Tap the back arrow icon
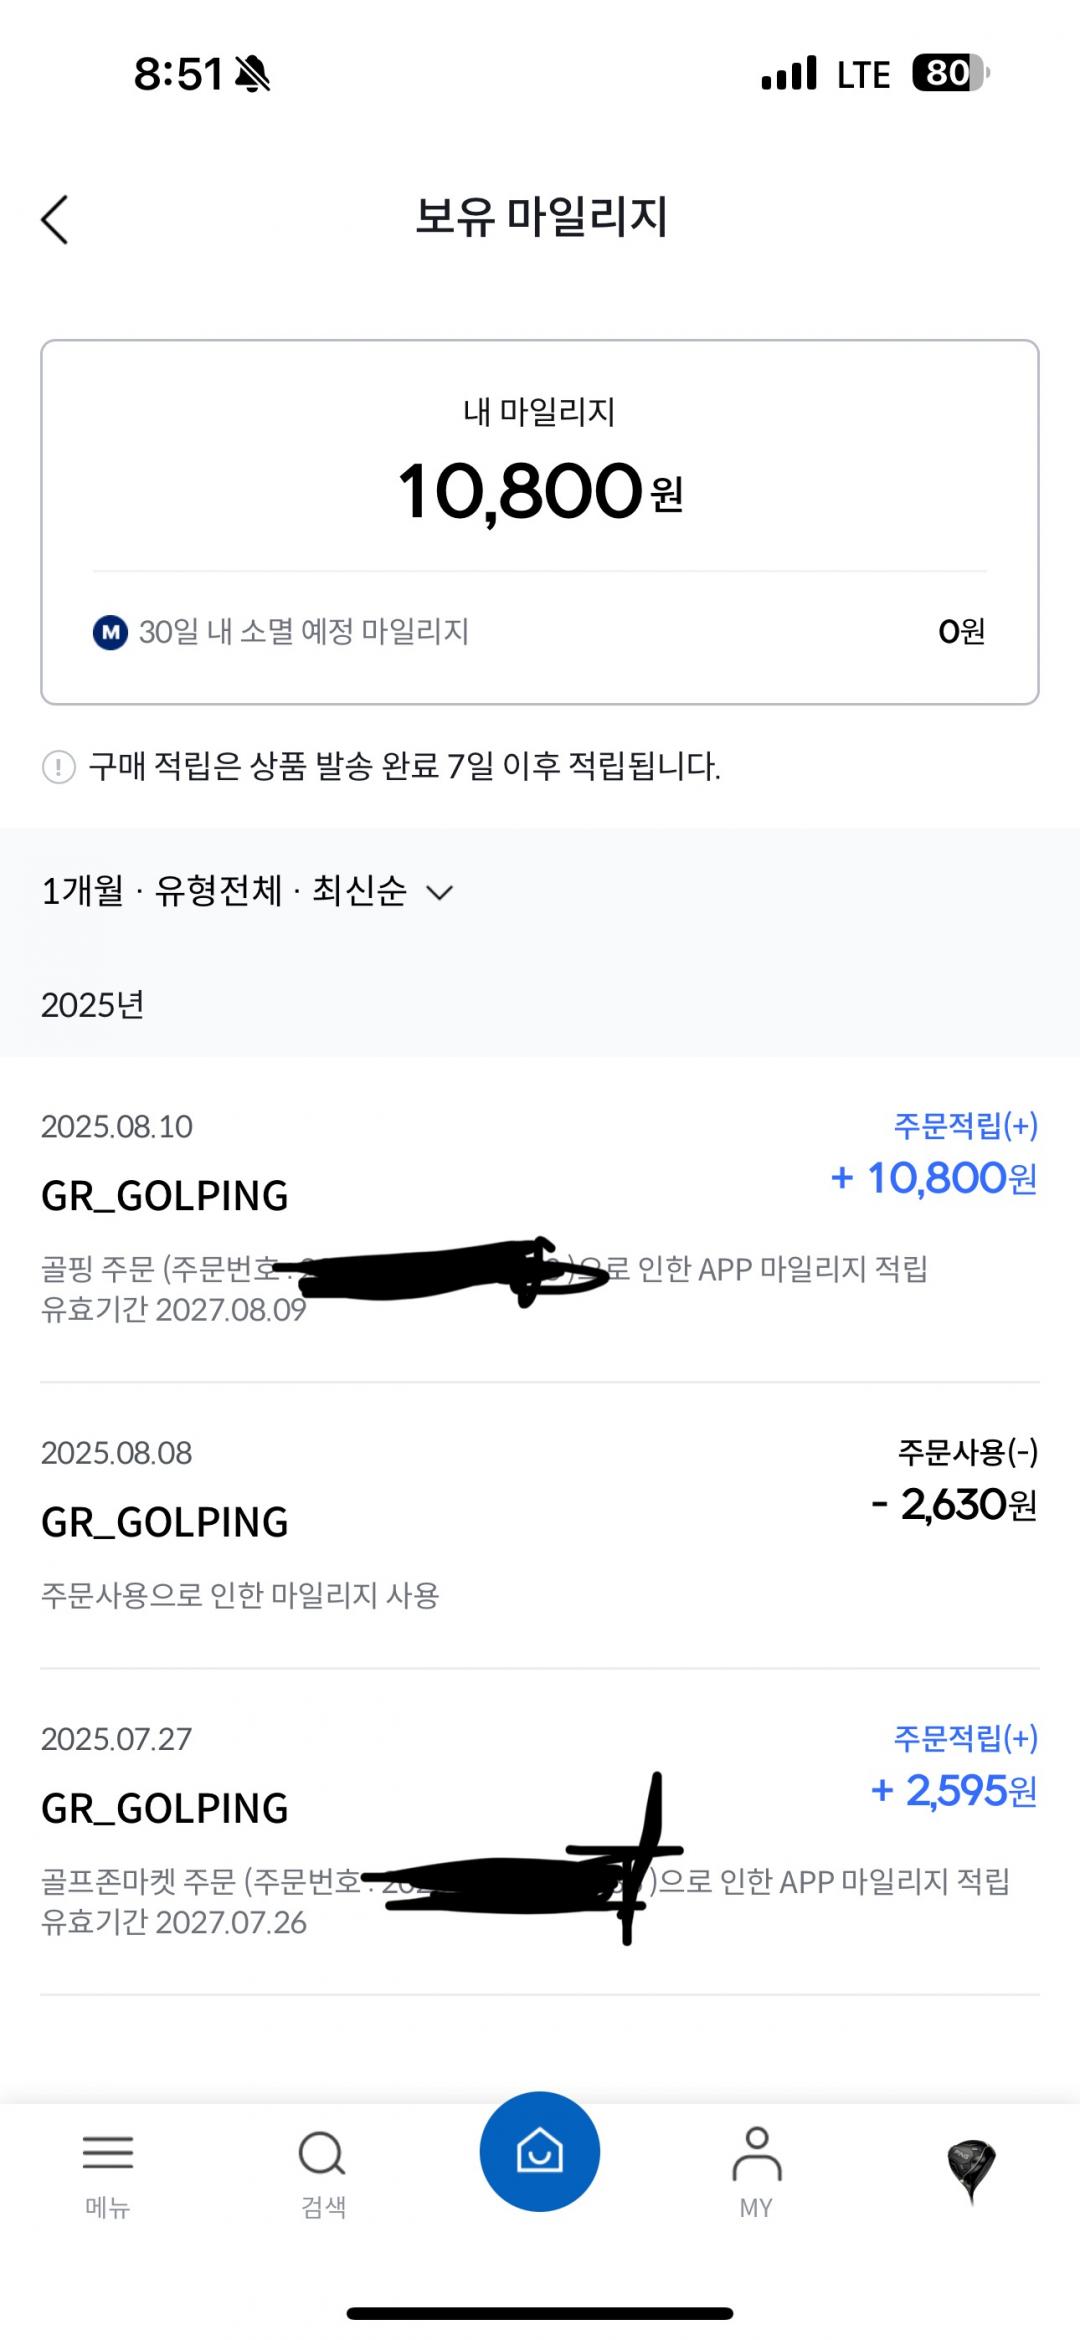Screen dimensions: 1080x2340 (x=55, y=219)
